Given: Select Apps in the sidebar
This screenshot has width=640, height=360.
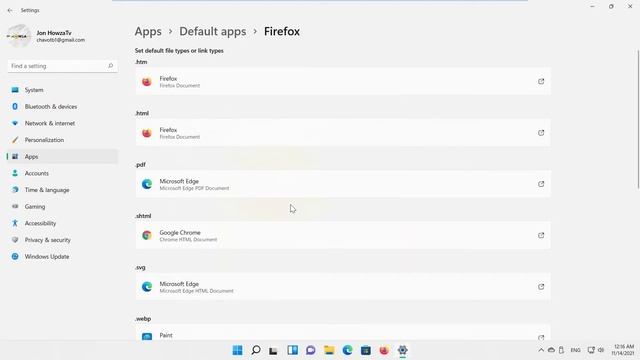Looking at the screenshot, I should (62, 157).
